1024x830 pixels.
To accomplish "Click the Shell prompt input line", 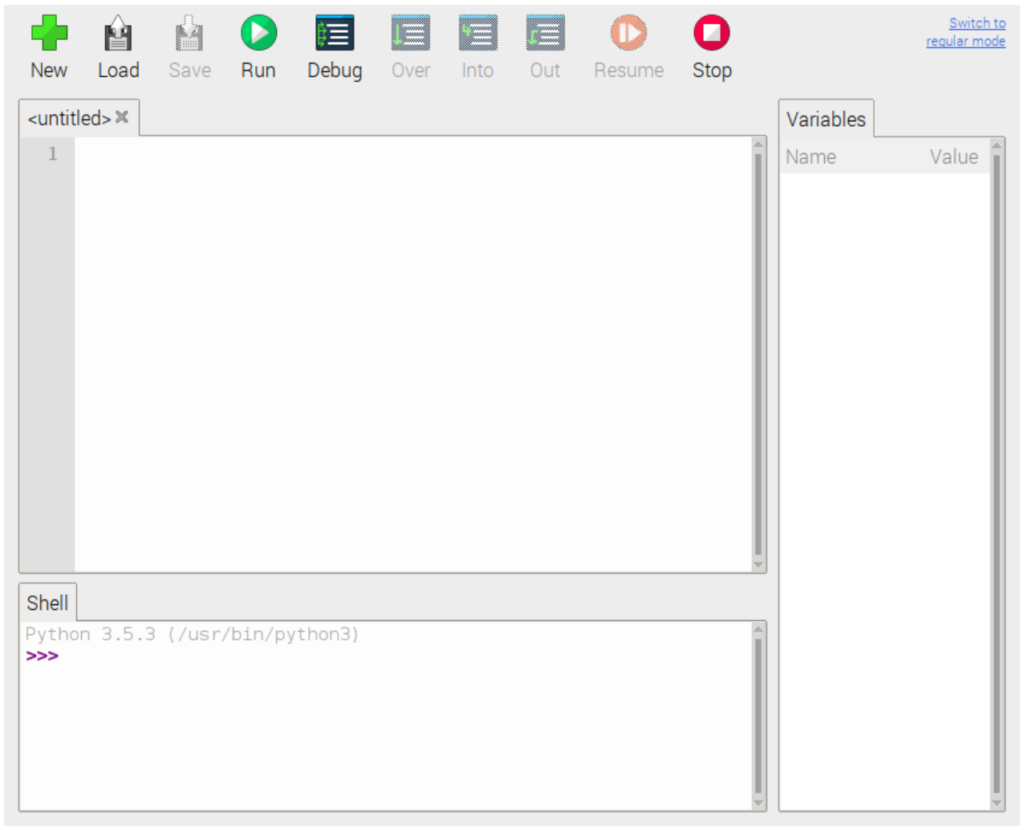I will click(385, 656).
